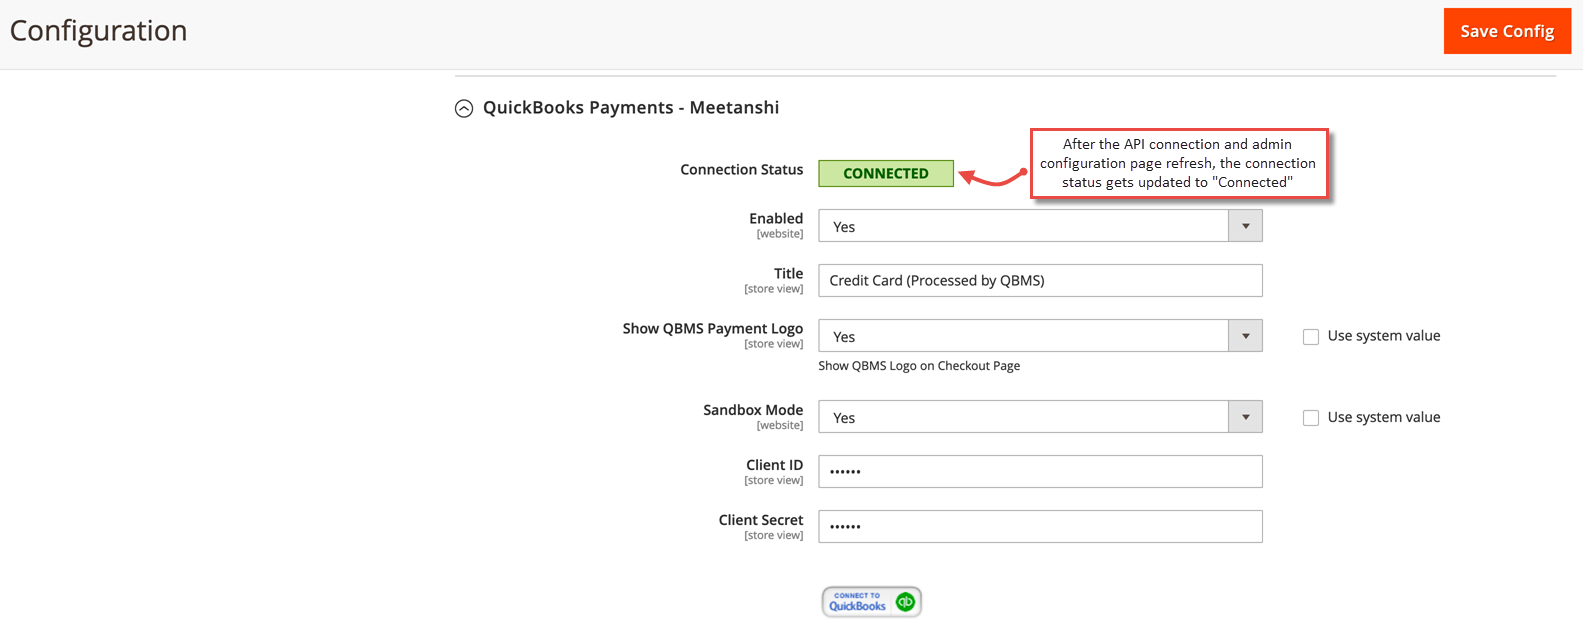Check Use system value for QBMS Payment Logo

[1311, 337]
